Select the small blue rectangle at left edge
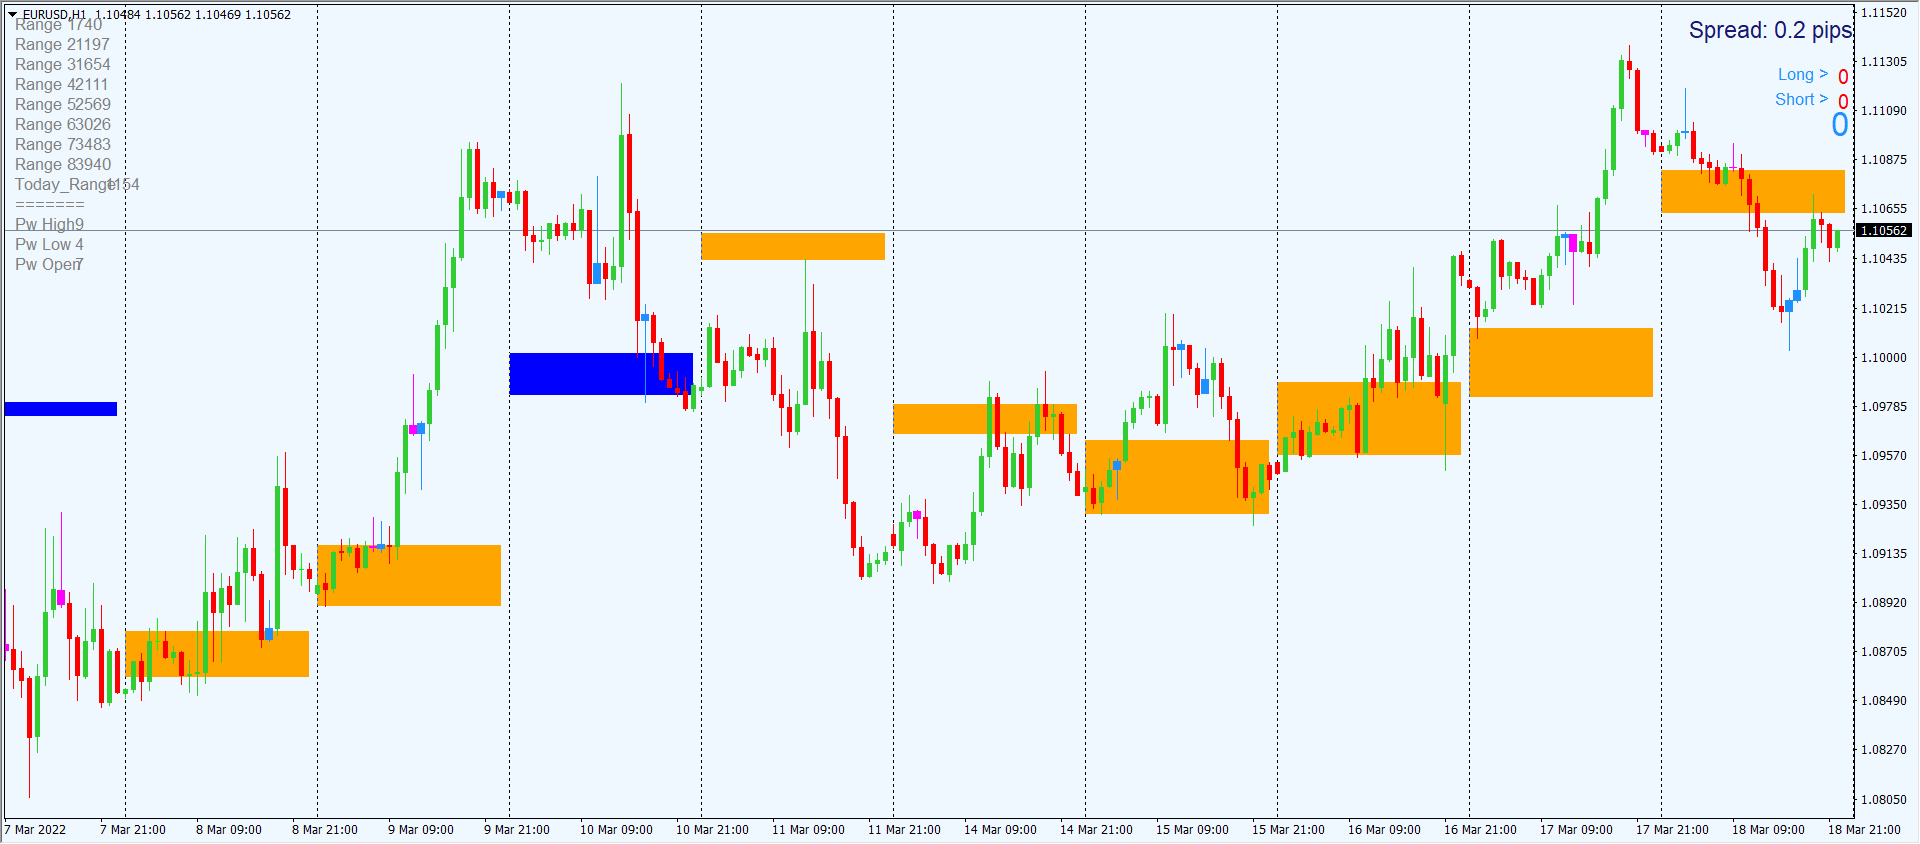The height and width of the screenshot is (844, 1920). (60, 409)
